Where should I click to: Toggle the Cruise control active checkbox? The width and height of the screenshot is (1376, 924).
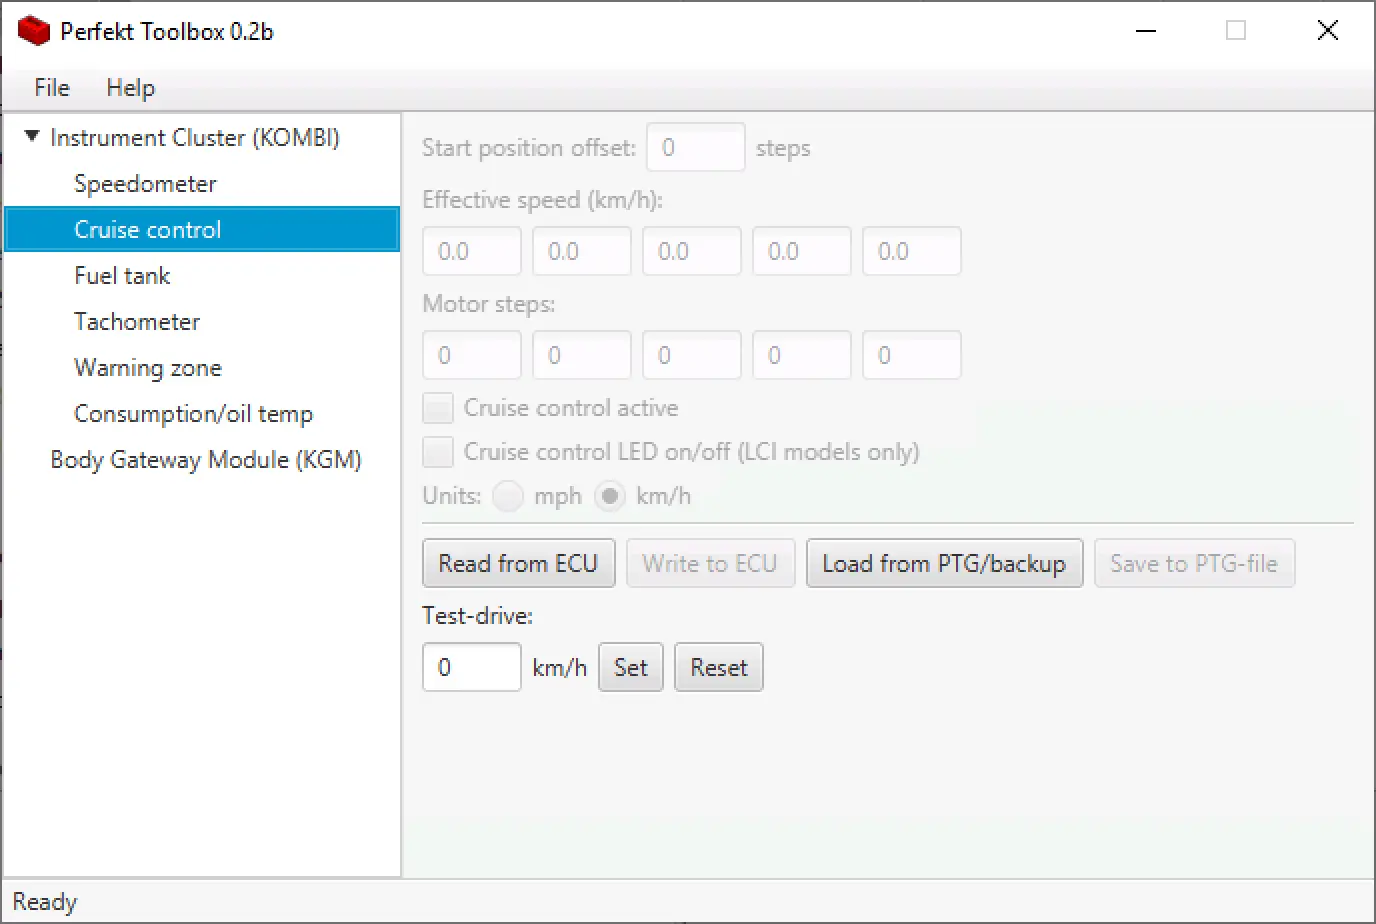coord(438,408)
